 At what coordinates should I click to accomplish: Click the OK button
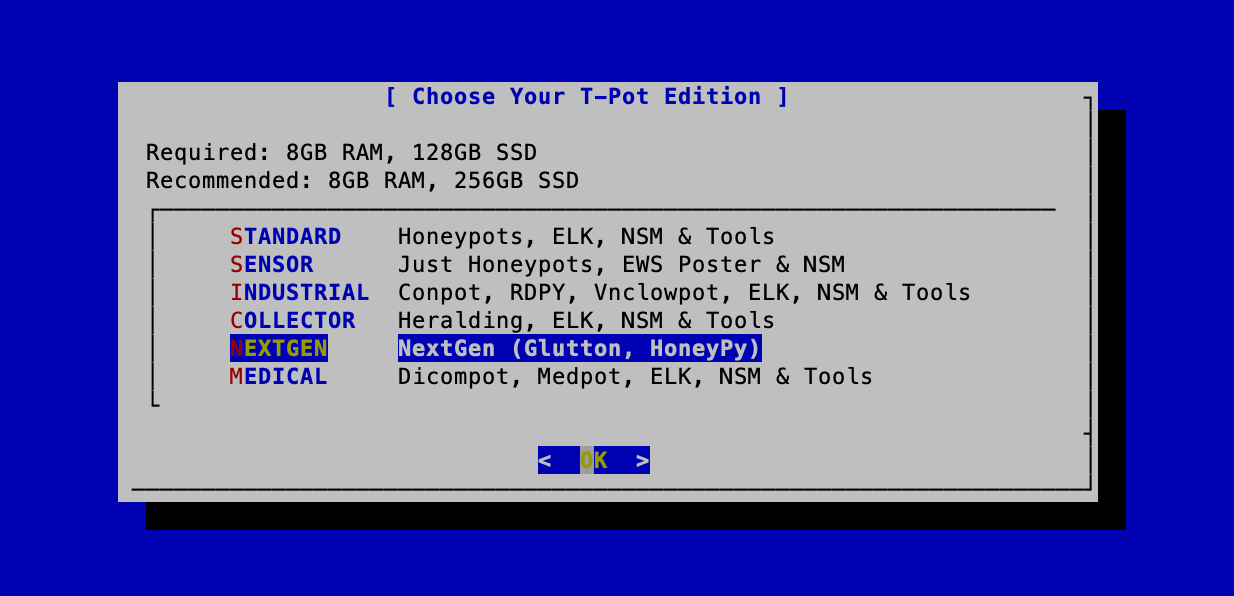pyautogui.click(x=594, y=460)
